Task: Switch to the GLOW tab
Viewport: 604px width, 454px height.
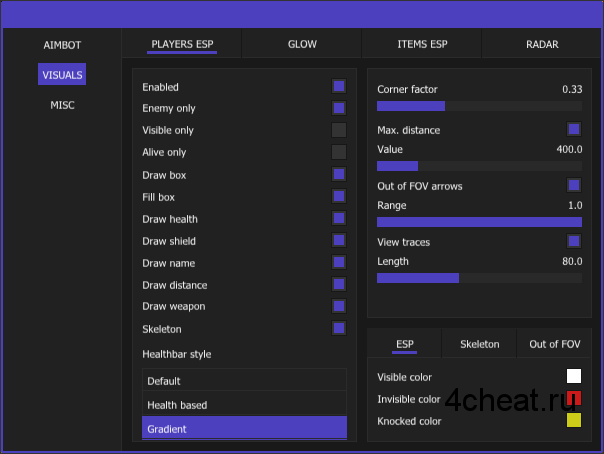Action: (302, 45)
